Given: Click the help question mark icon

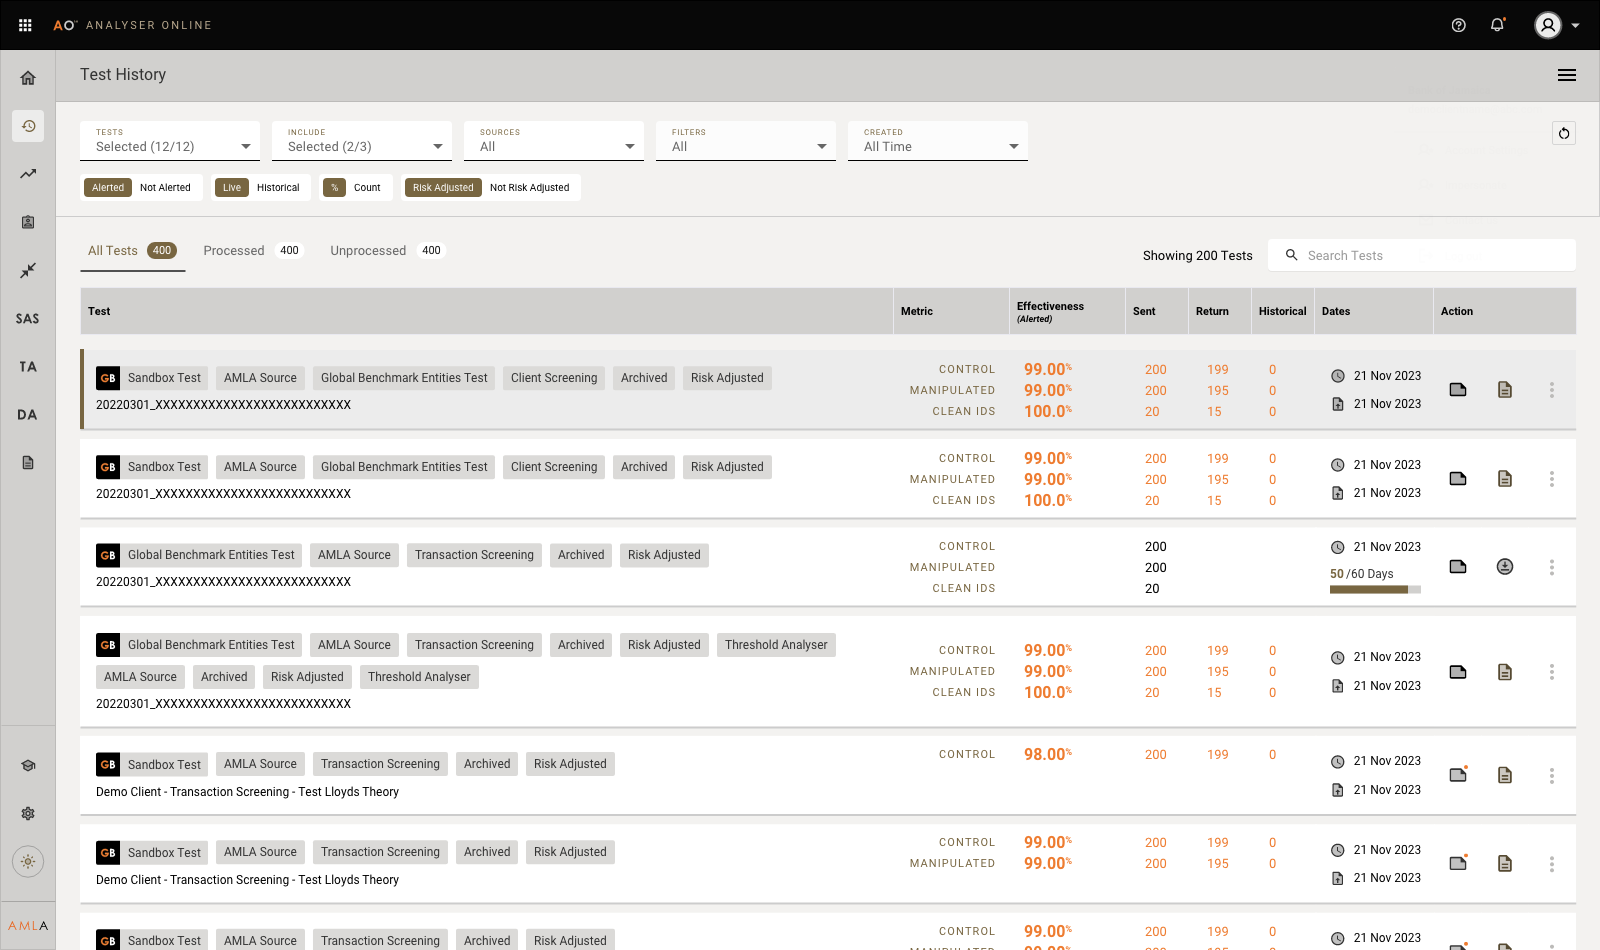Looking at the screenshot, I should 1458,25.
